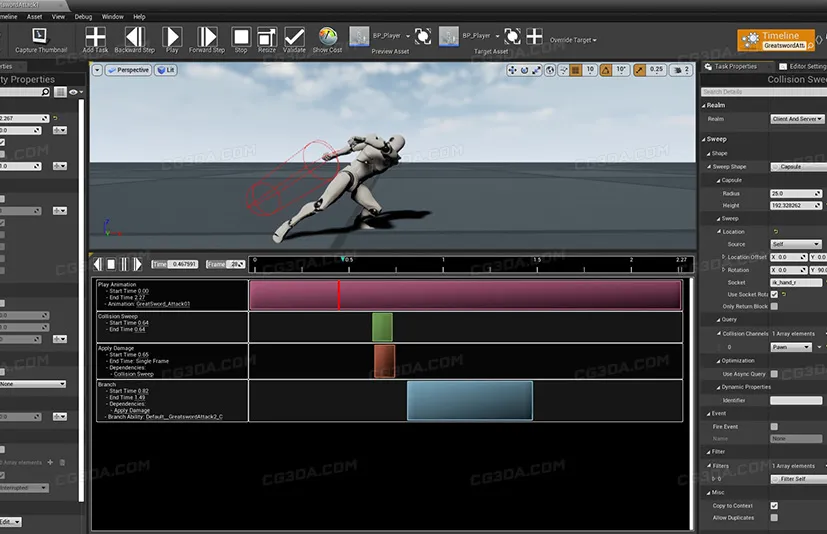The height and width of the screenshot is (534, 827).
Task: Click the Backward Step toolbar icon
Action: [134, 37]
